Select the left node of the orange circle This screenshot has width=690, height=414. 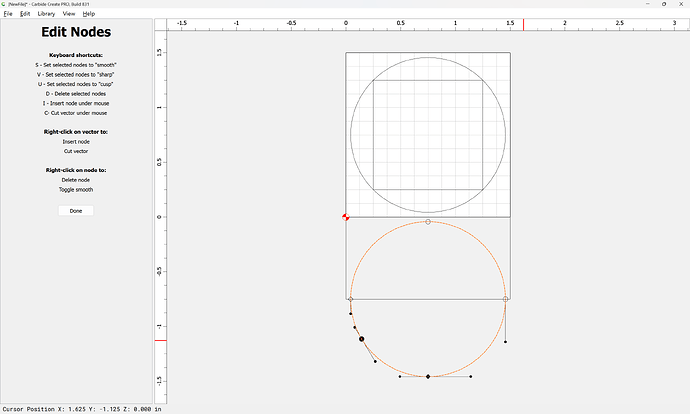[x=350, y=299]
